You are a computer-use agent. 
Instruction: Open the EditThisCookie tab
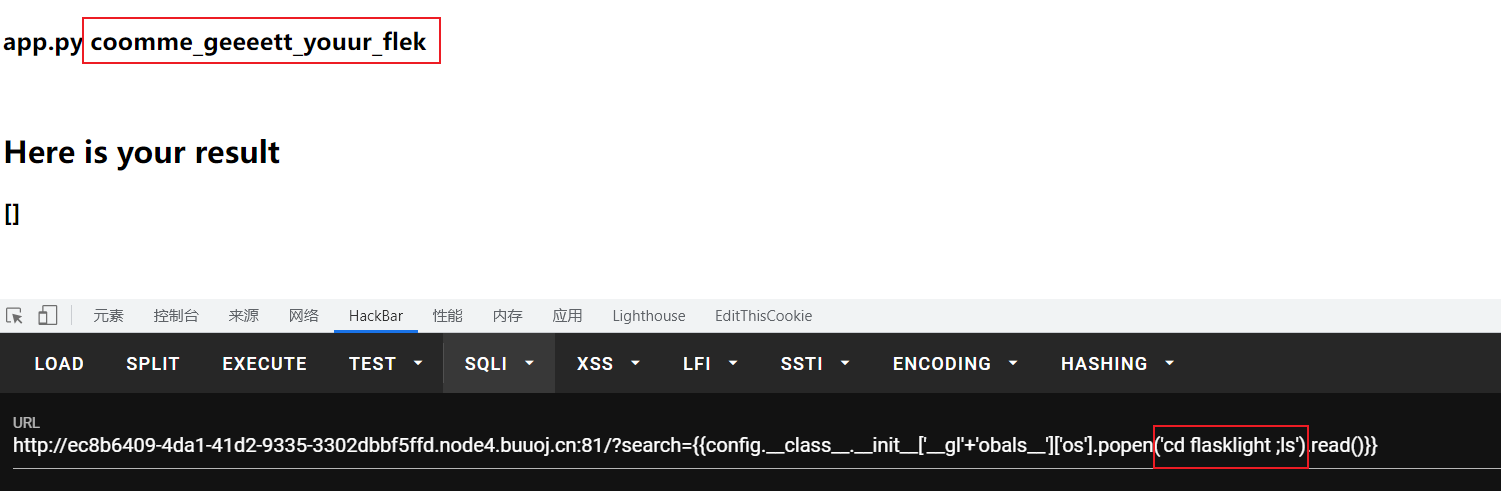coord(763,316)
